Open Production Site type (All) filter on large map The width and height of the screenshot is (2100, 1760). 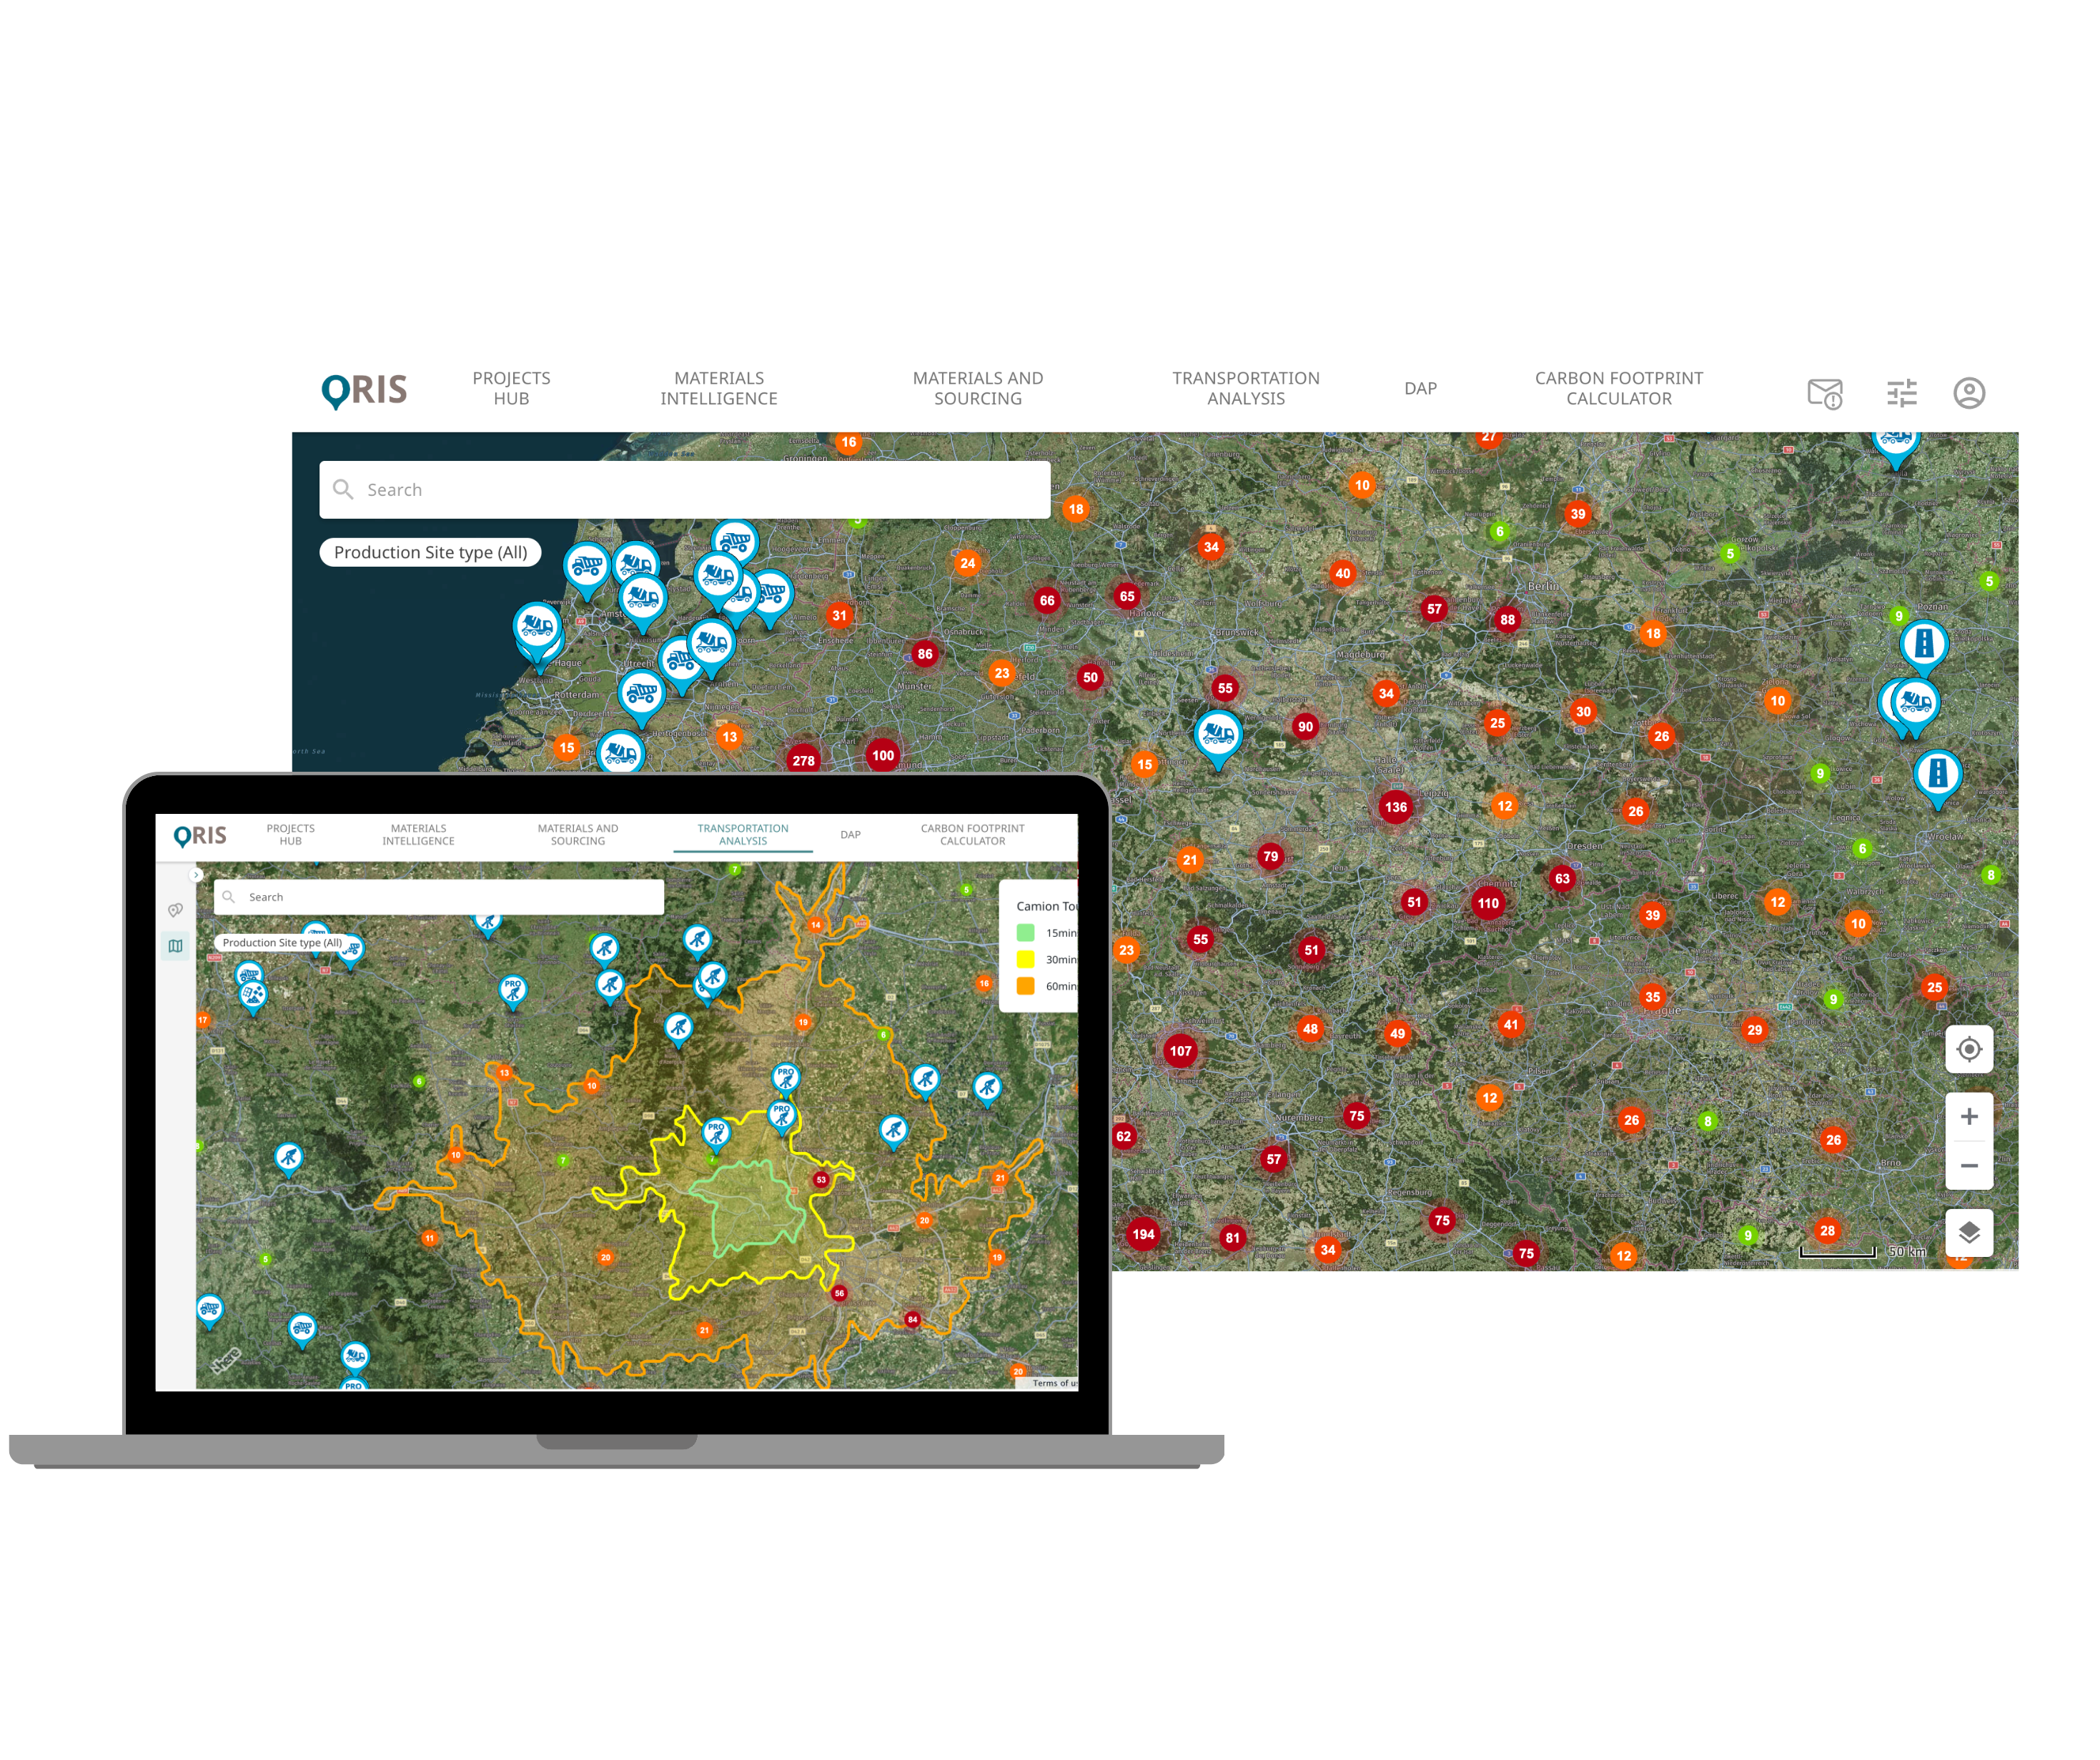coord(430,552)
